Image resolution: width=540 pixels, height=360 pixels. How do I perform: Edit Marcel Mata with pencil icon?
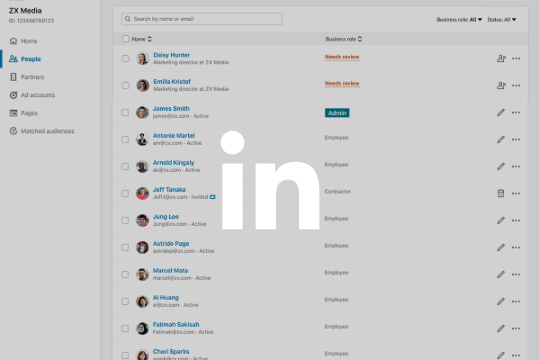501,275
